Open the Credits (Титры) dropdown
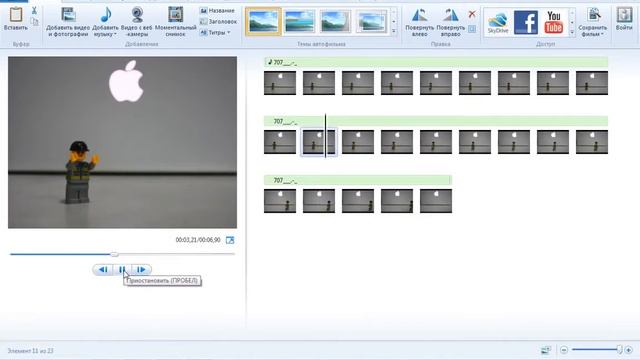This screenshot has height=360, width=640. point(216,32)
